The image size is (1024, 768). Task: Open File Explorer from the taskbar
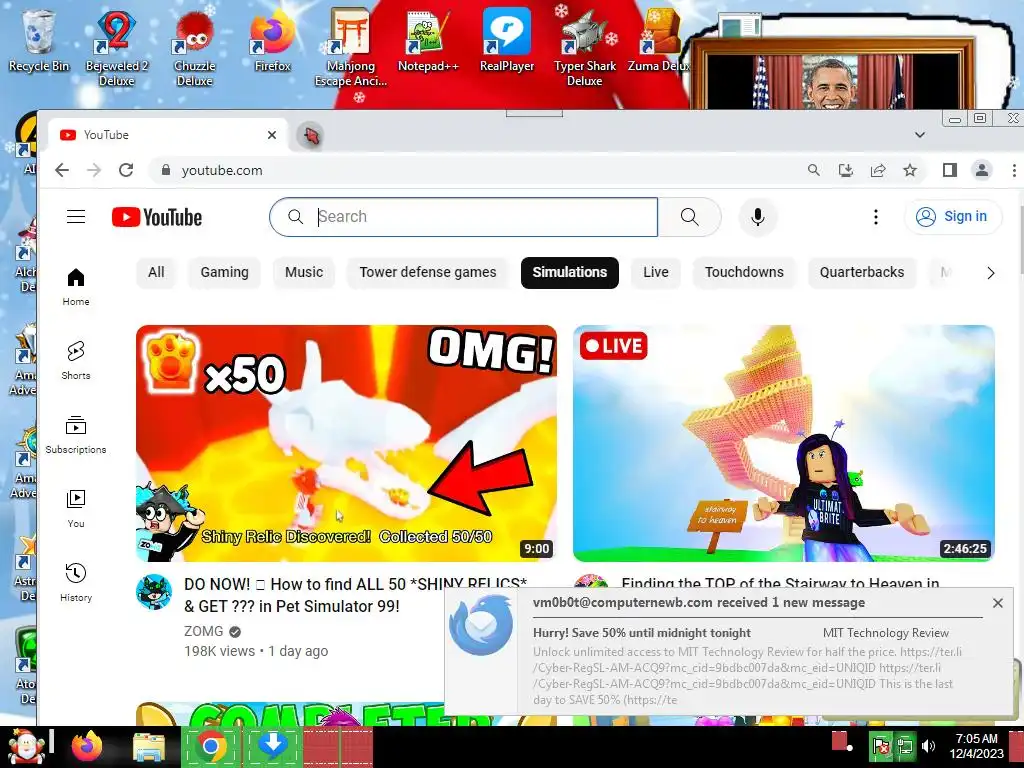point(149,747)
